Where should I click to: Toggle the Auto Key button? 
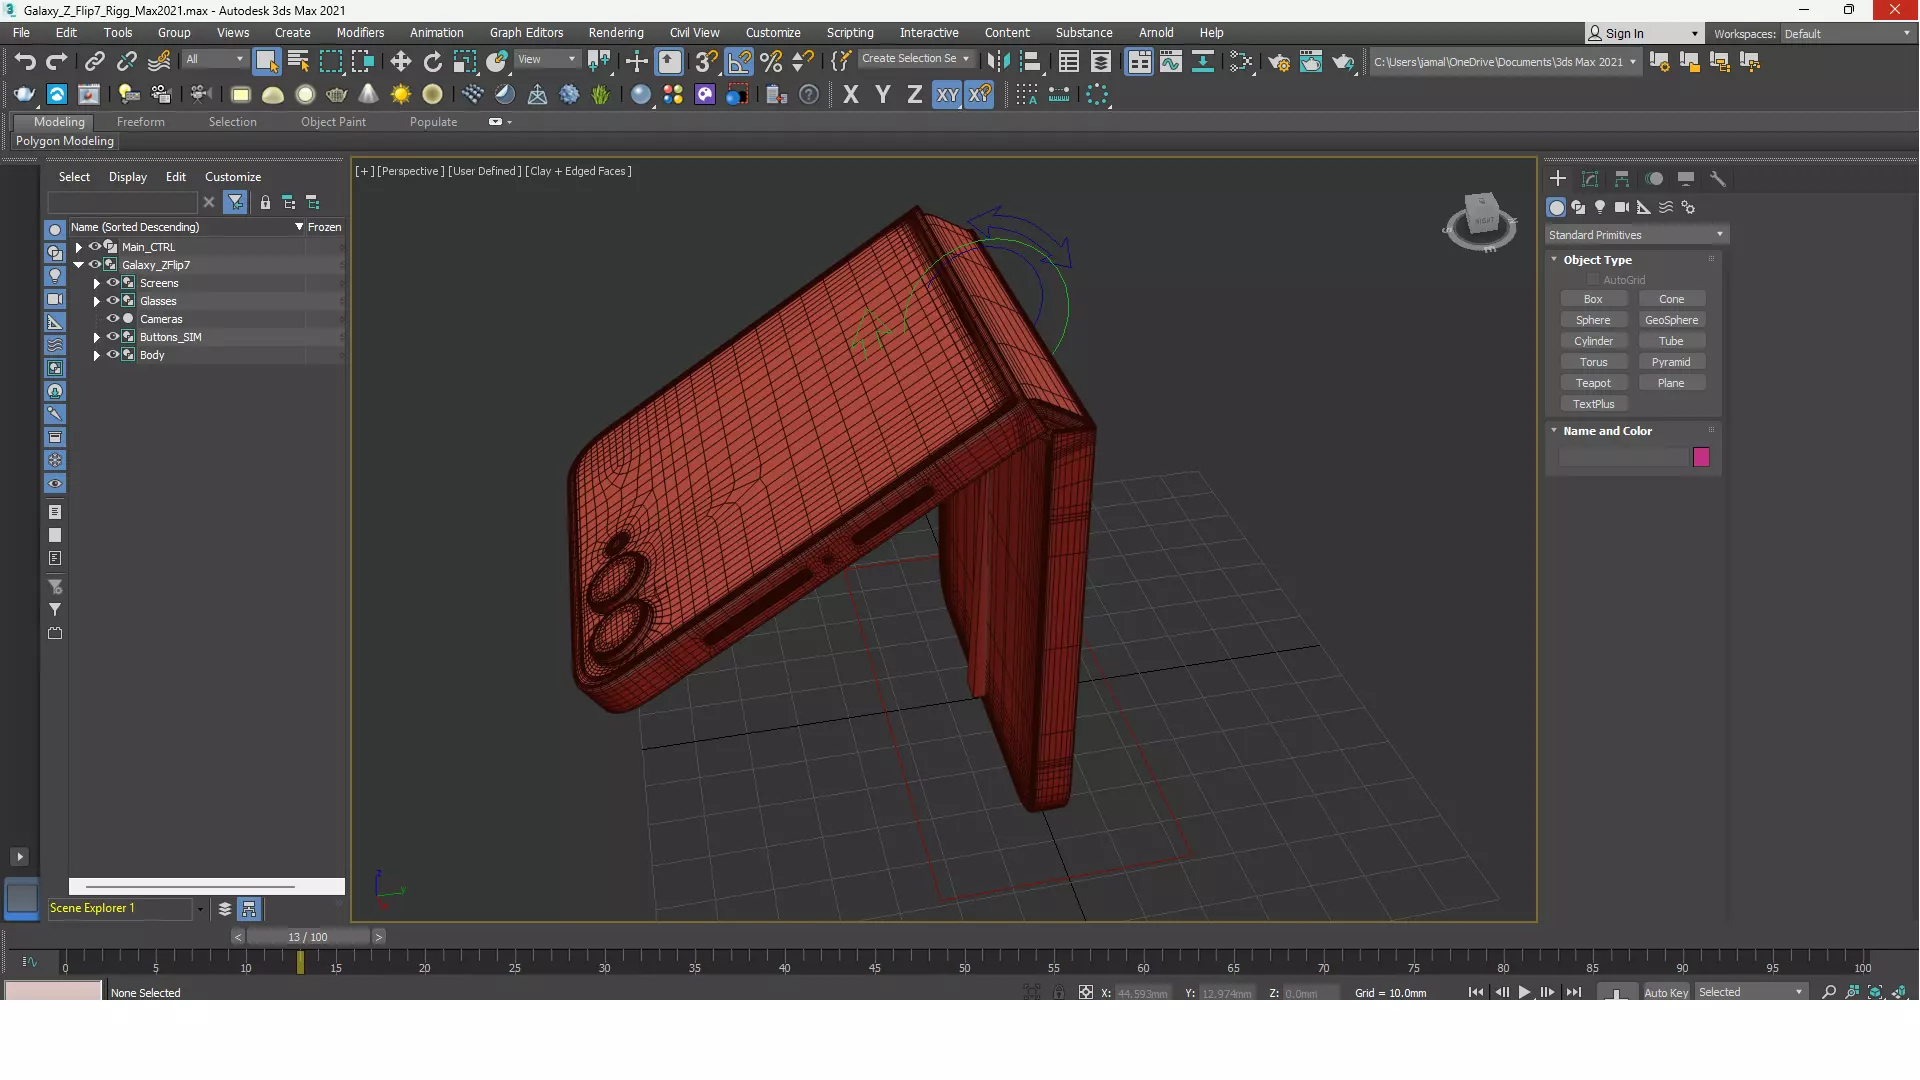(x=1665, y=993)
